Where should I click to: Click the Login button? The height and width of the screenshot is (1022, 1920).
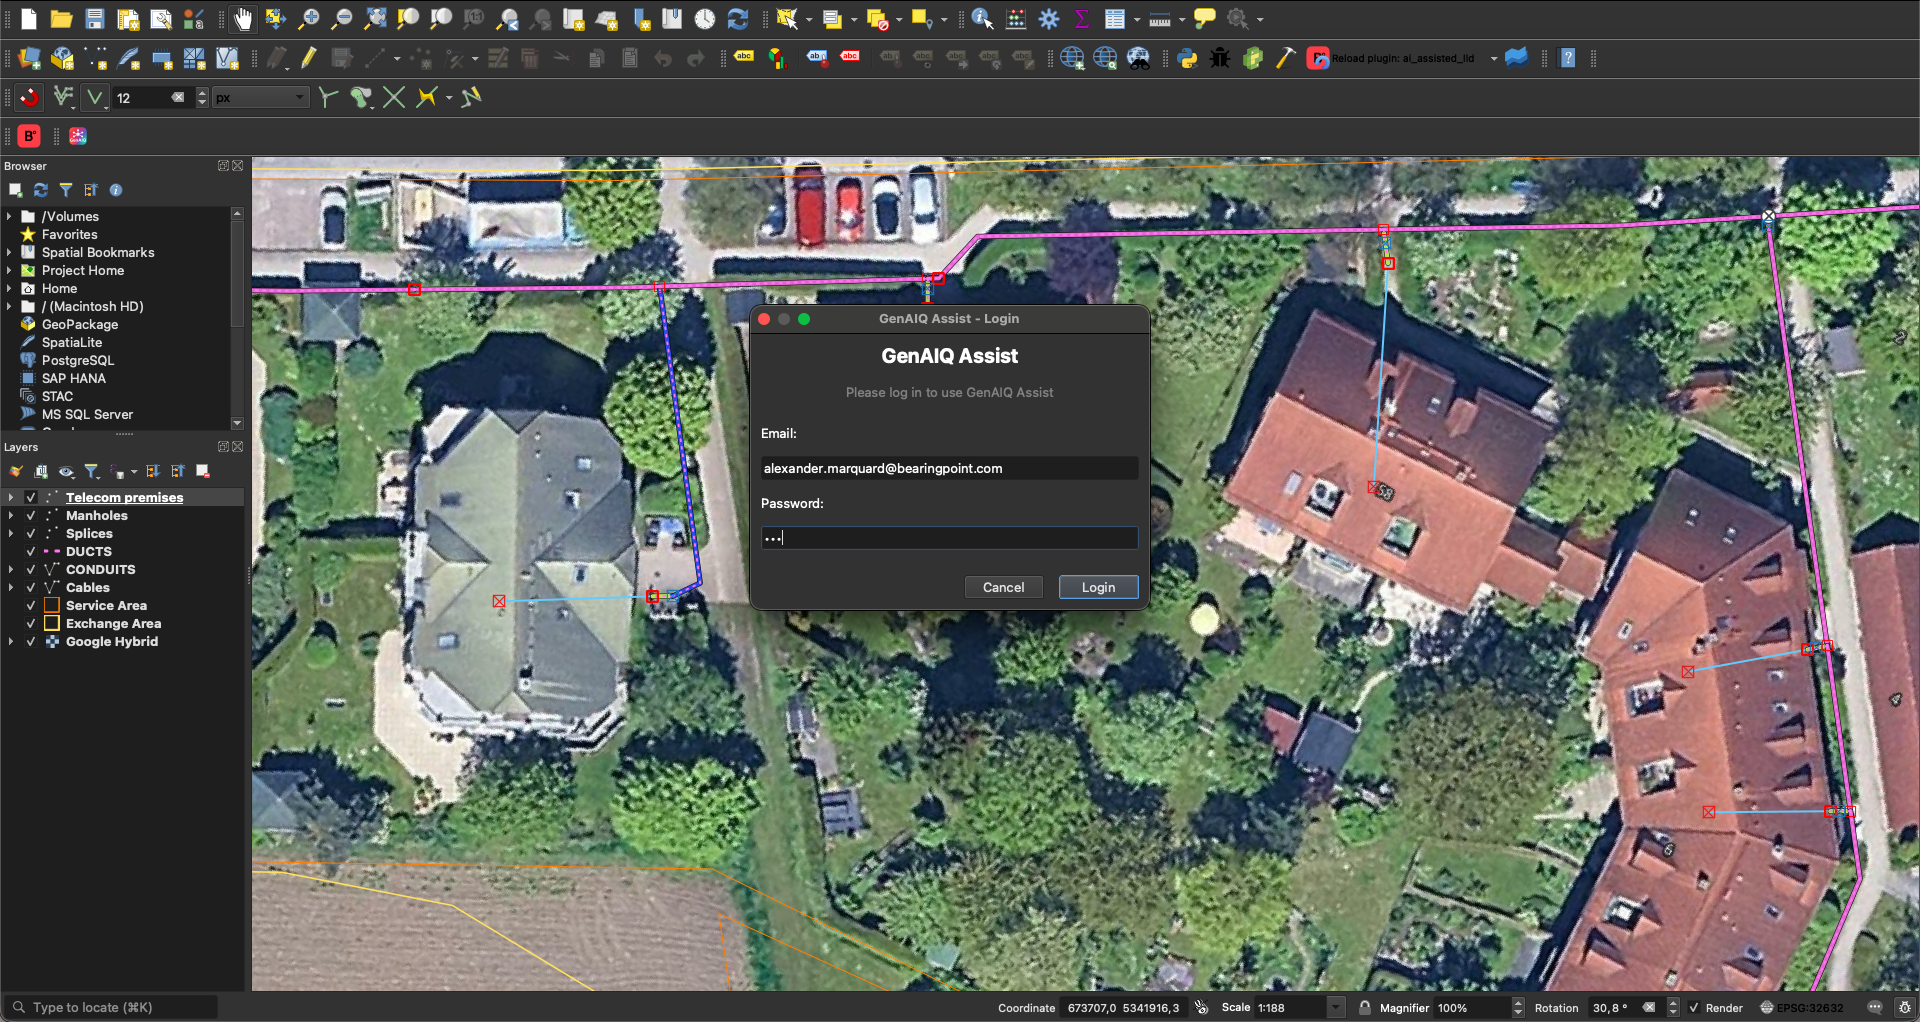(1097, 588)
